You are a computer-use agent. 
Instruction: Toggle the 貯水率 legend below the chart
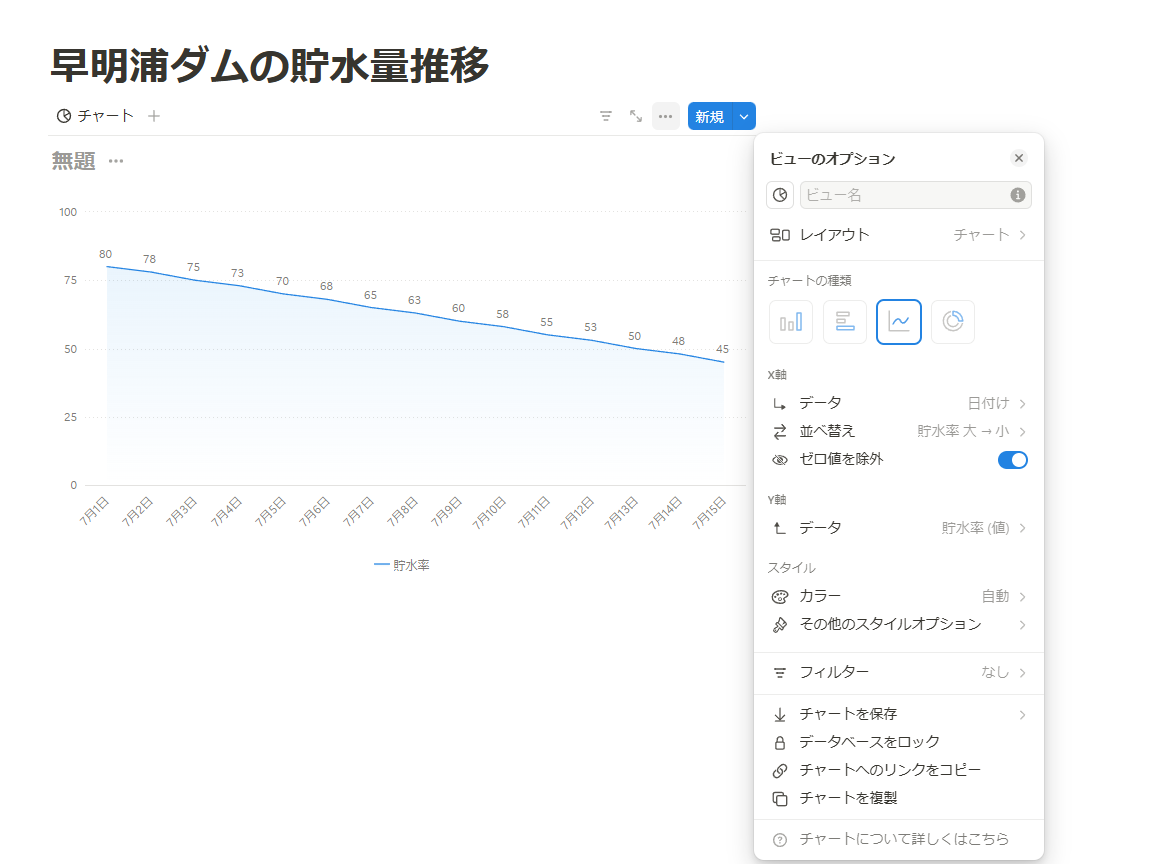(404, 564)
